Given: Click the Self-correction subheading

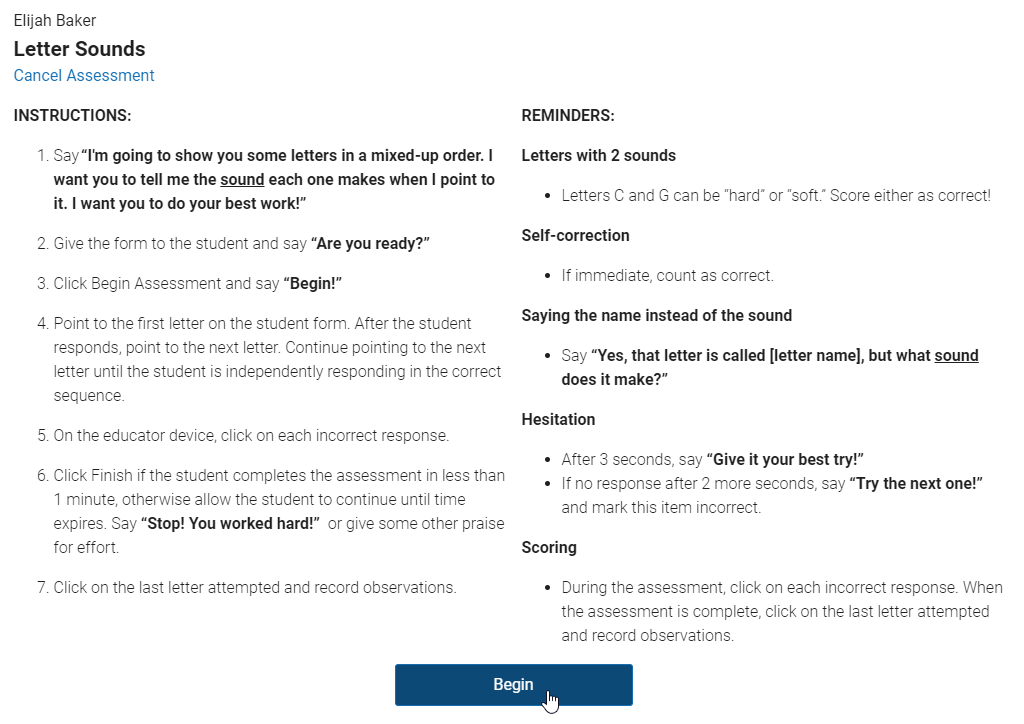Looking at the screenshot, I should [x=575, y=236].
